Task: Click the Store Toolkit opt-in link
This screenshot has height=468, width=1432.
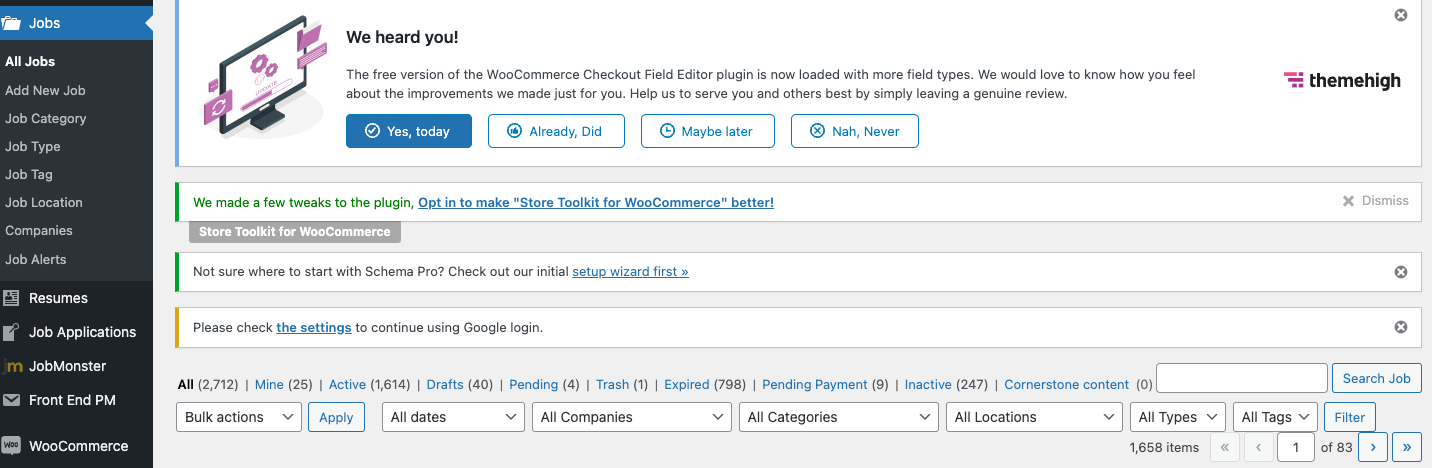Action: coord(596,202)
